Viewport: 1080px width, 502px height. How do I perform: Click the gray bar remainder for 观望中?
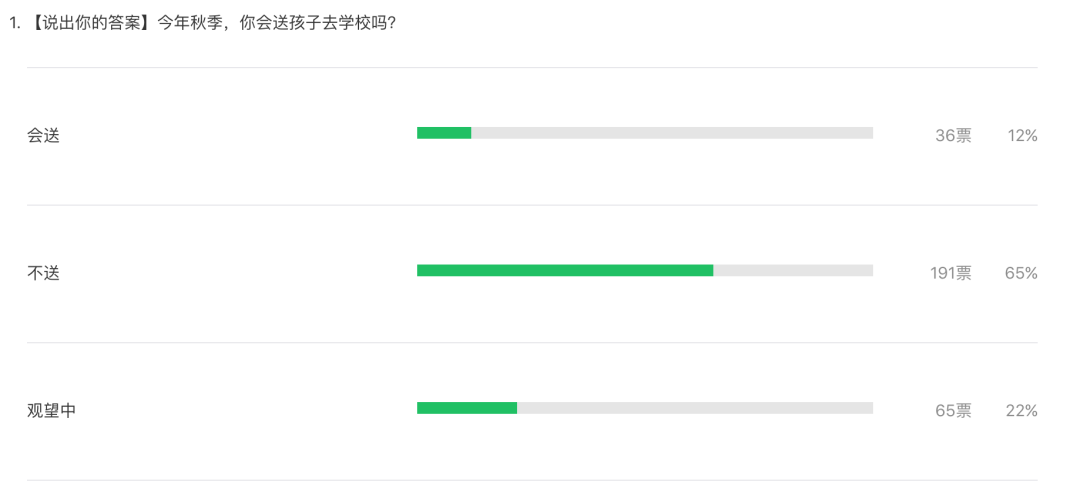[x=695, y=408]
